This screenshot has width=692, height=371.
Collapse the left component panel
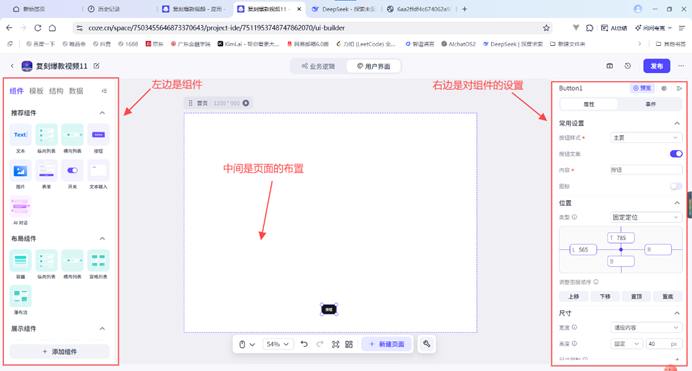click(x=104, y=91)
